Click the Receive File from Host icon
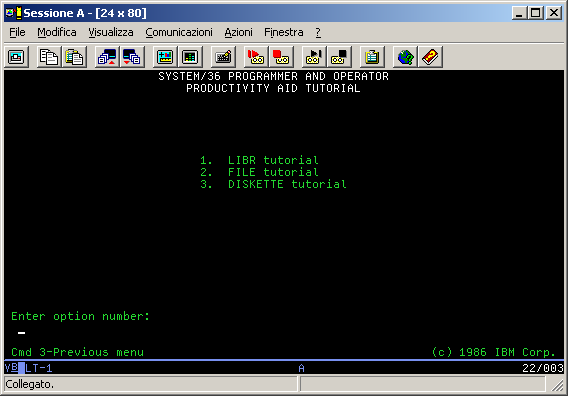The width and height of the screenshot is (568, 396). 132,57
